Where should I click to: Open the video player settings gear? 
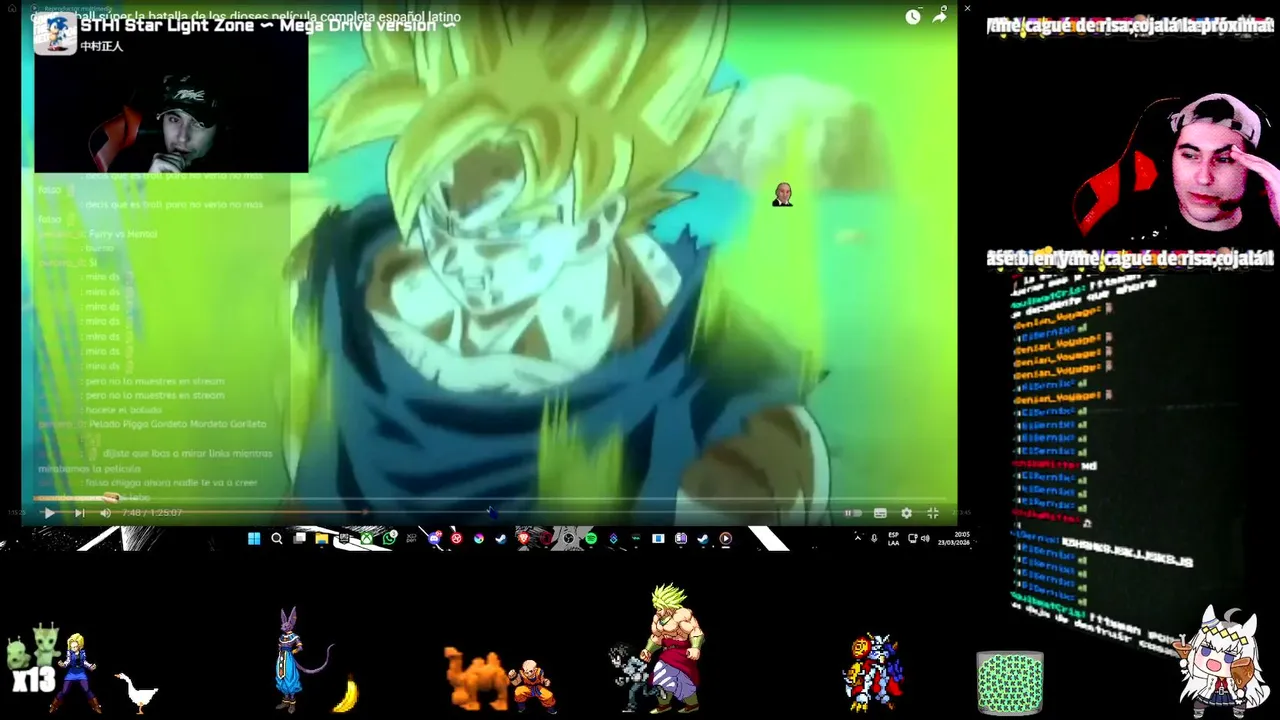[906, 513]
